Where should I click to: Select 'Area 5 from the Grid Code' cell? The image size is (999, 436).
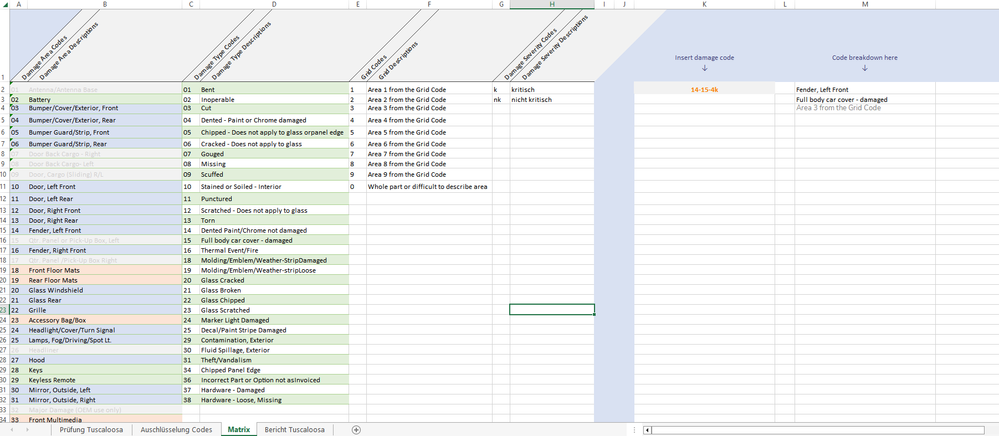click(x=429, y=133)
